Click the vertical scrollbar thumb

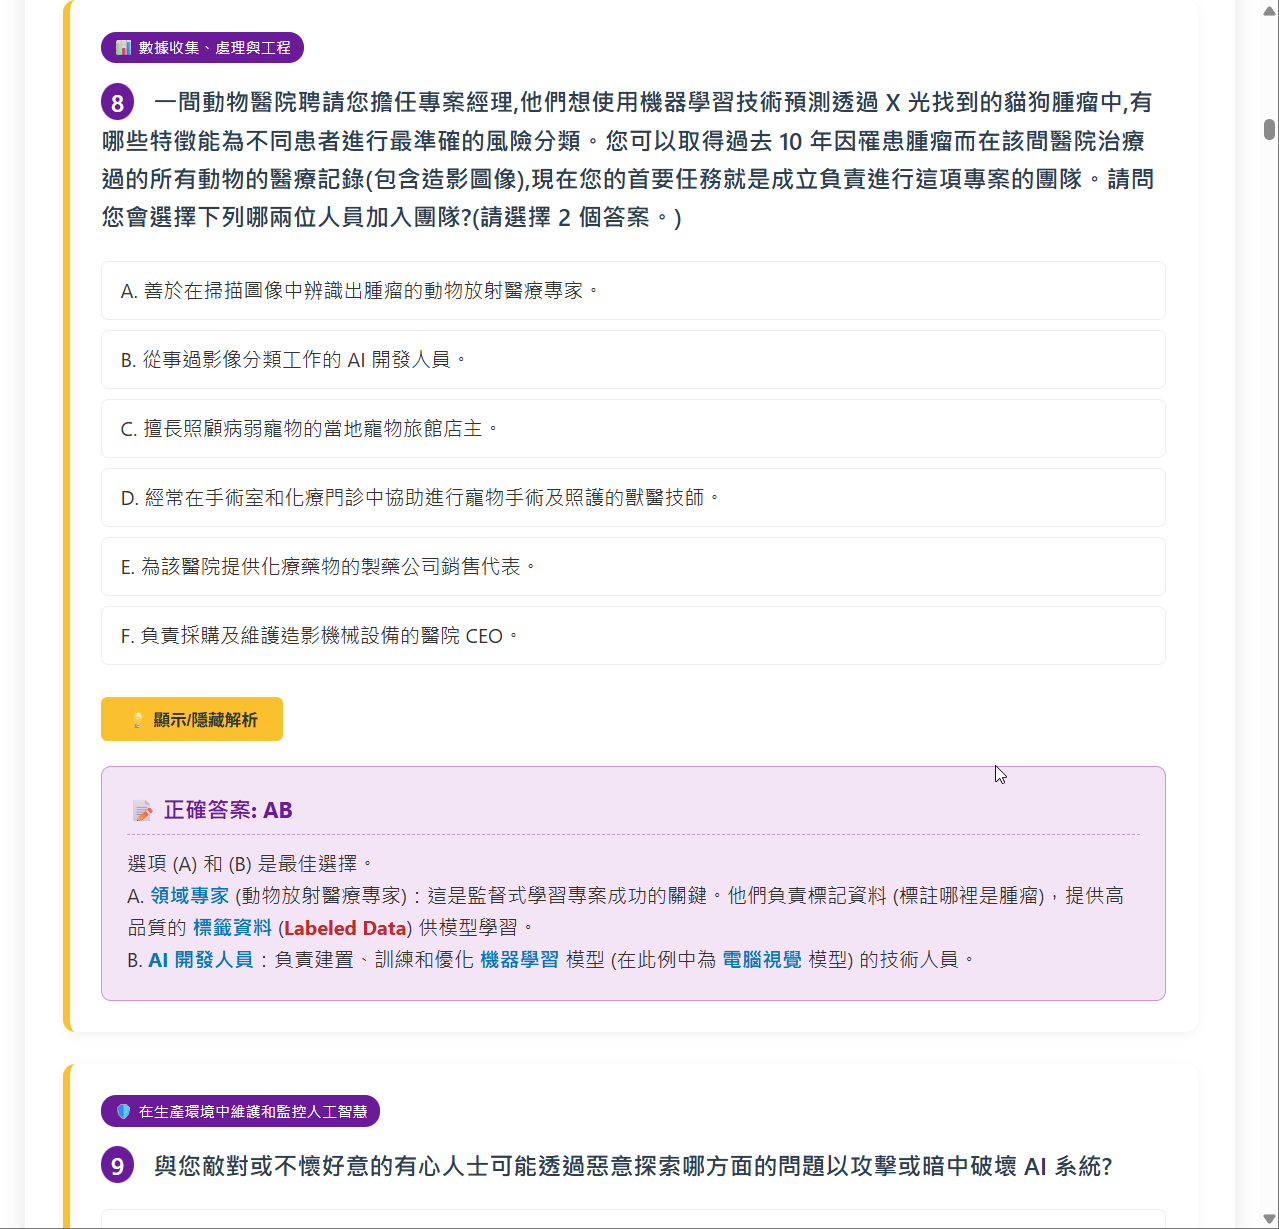tap(1269, 129)
